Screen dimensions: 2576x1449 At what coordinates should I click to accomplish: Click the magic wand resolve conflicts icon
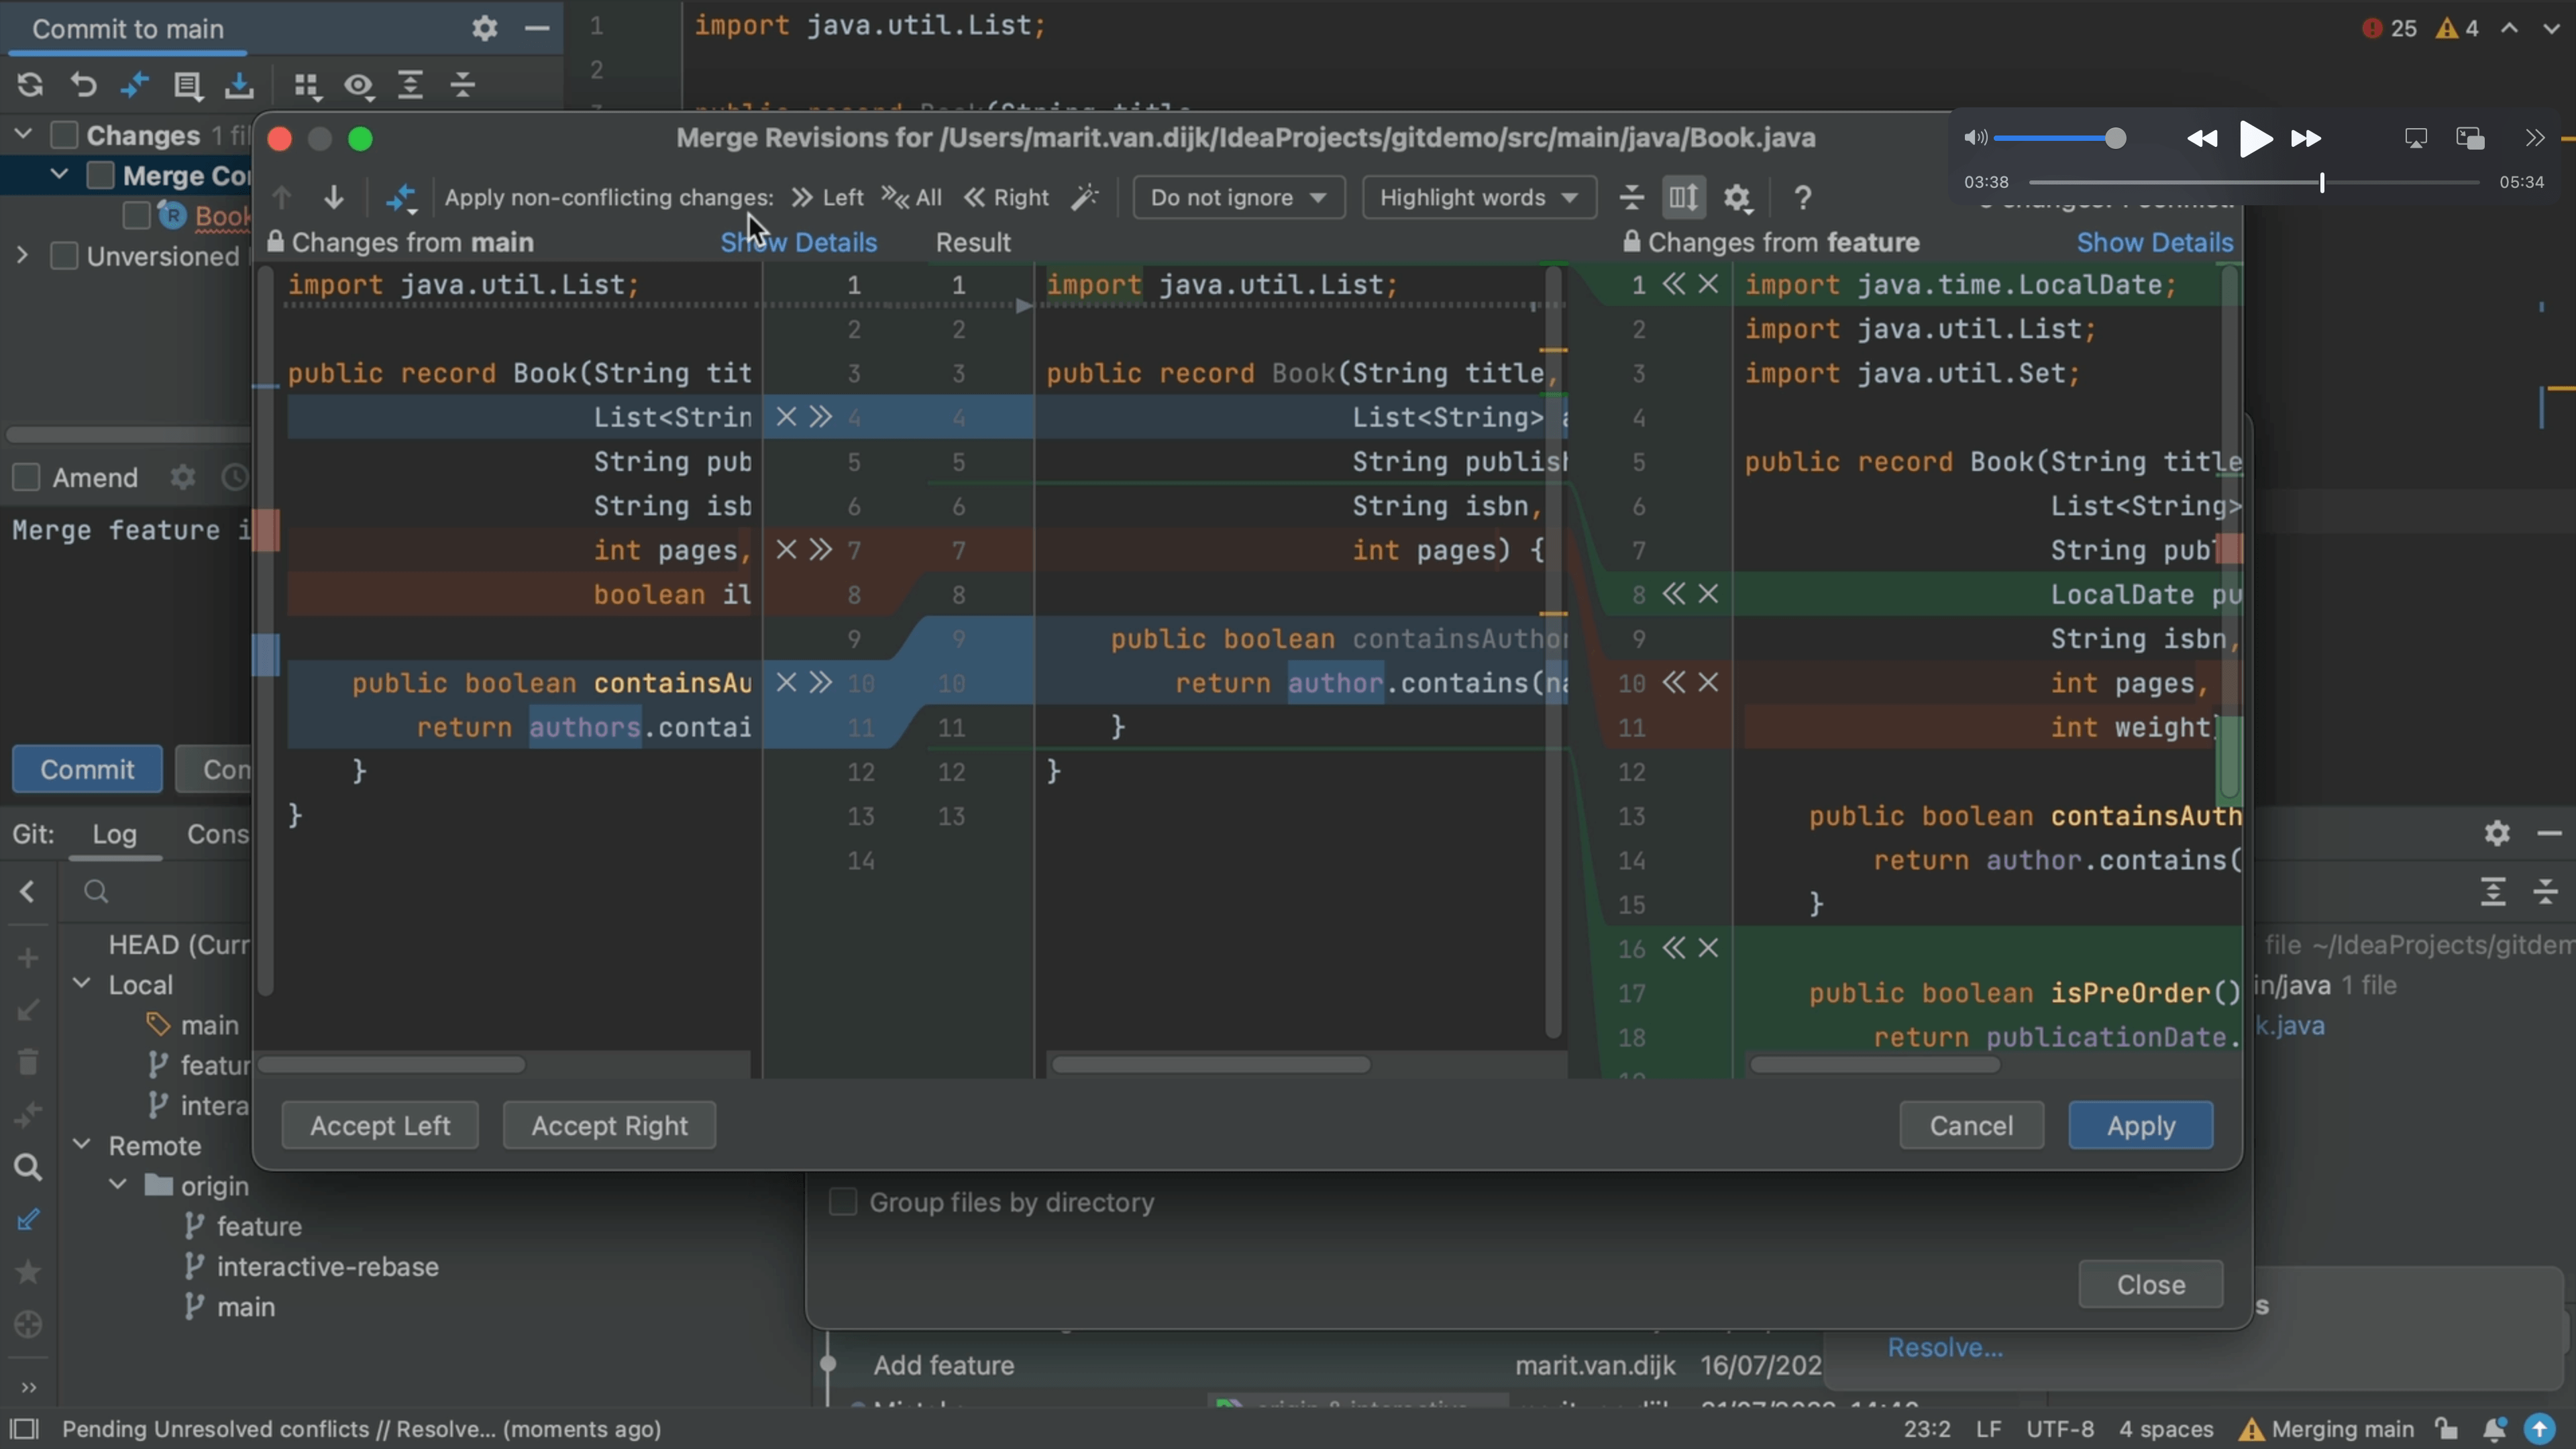pyautogui.click(x=1085, y=197)
